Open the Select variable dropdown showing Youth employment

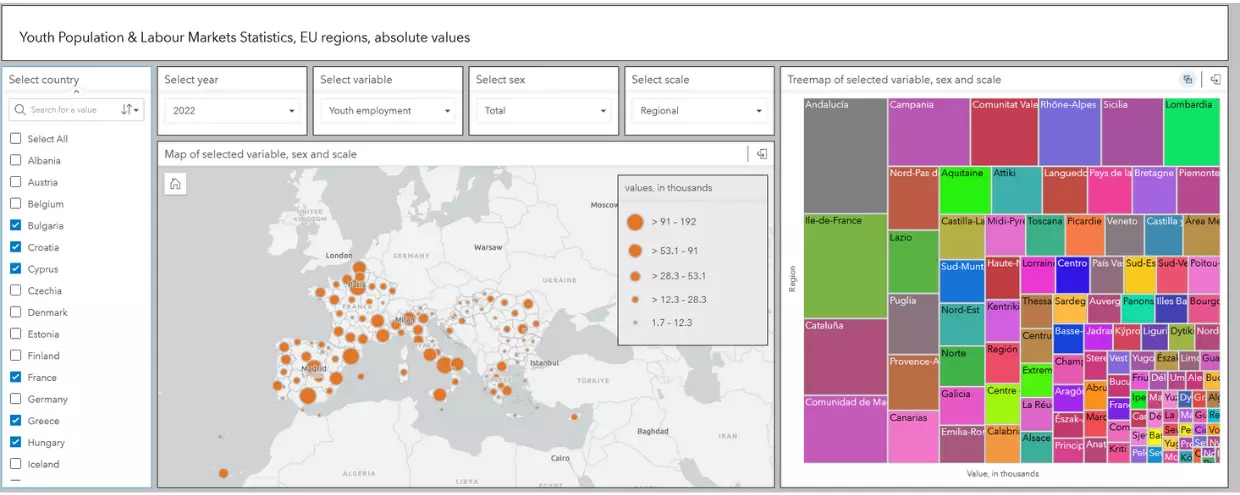tap(389, 111)
